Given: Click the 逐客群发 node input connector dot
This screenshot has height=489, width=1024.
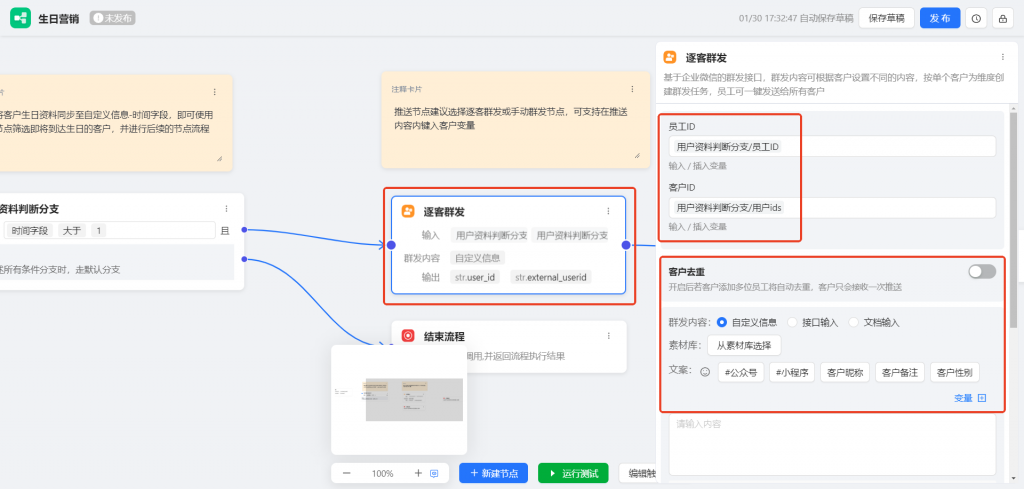Looking at the screenshot, I should (x=391, y=245).
